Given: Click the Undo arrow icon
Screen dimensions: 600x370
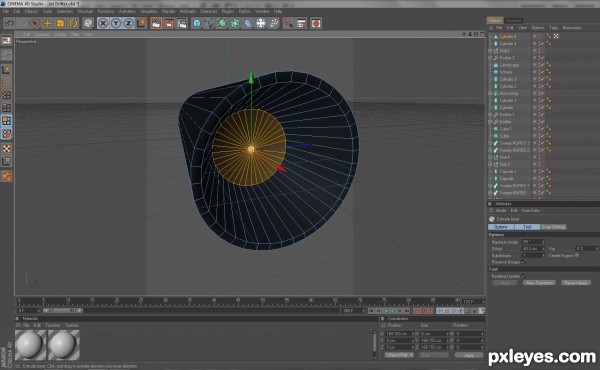Looking at the screenshot, I should coord(9,23).
